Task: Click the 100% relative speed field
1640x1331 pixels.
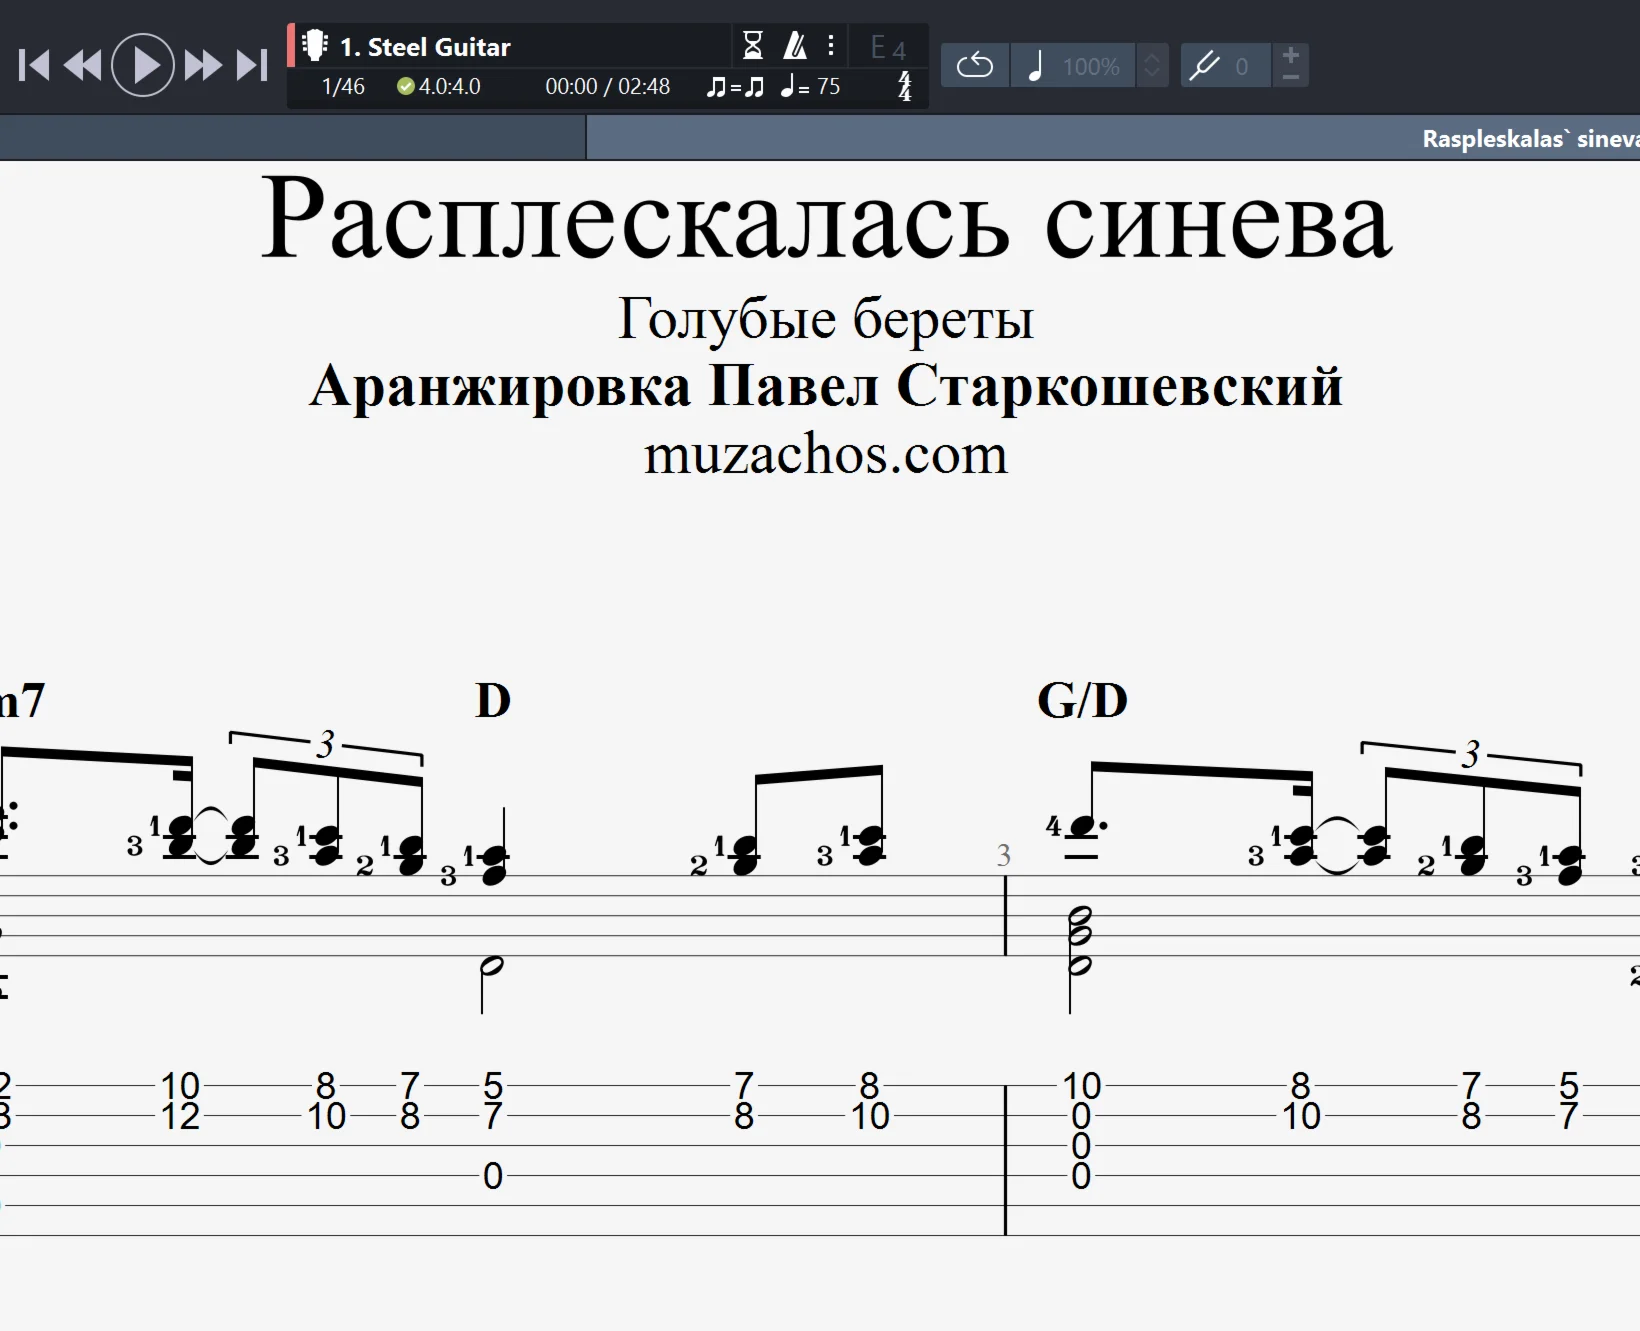Action: pyautogui.click(x=1091, y=66)
